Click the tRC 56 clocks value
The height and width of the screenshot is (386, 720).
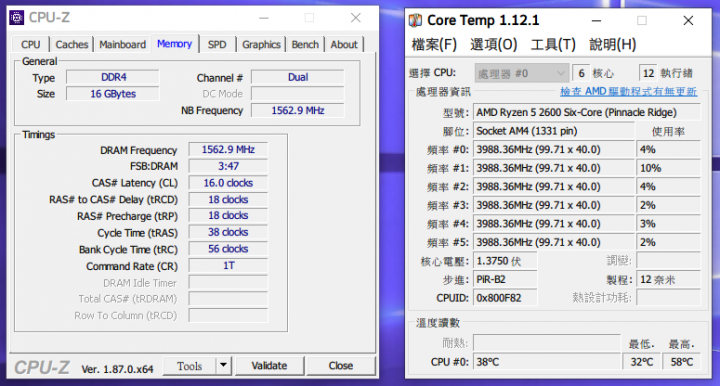(x=228, y=249)
